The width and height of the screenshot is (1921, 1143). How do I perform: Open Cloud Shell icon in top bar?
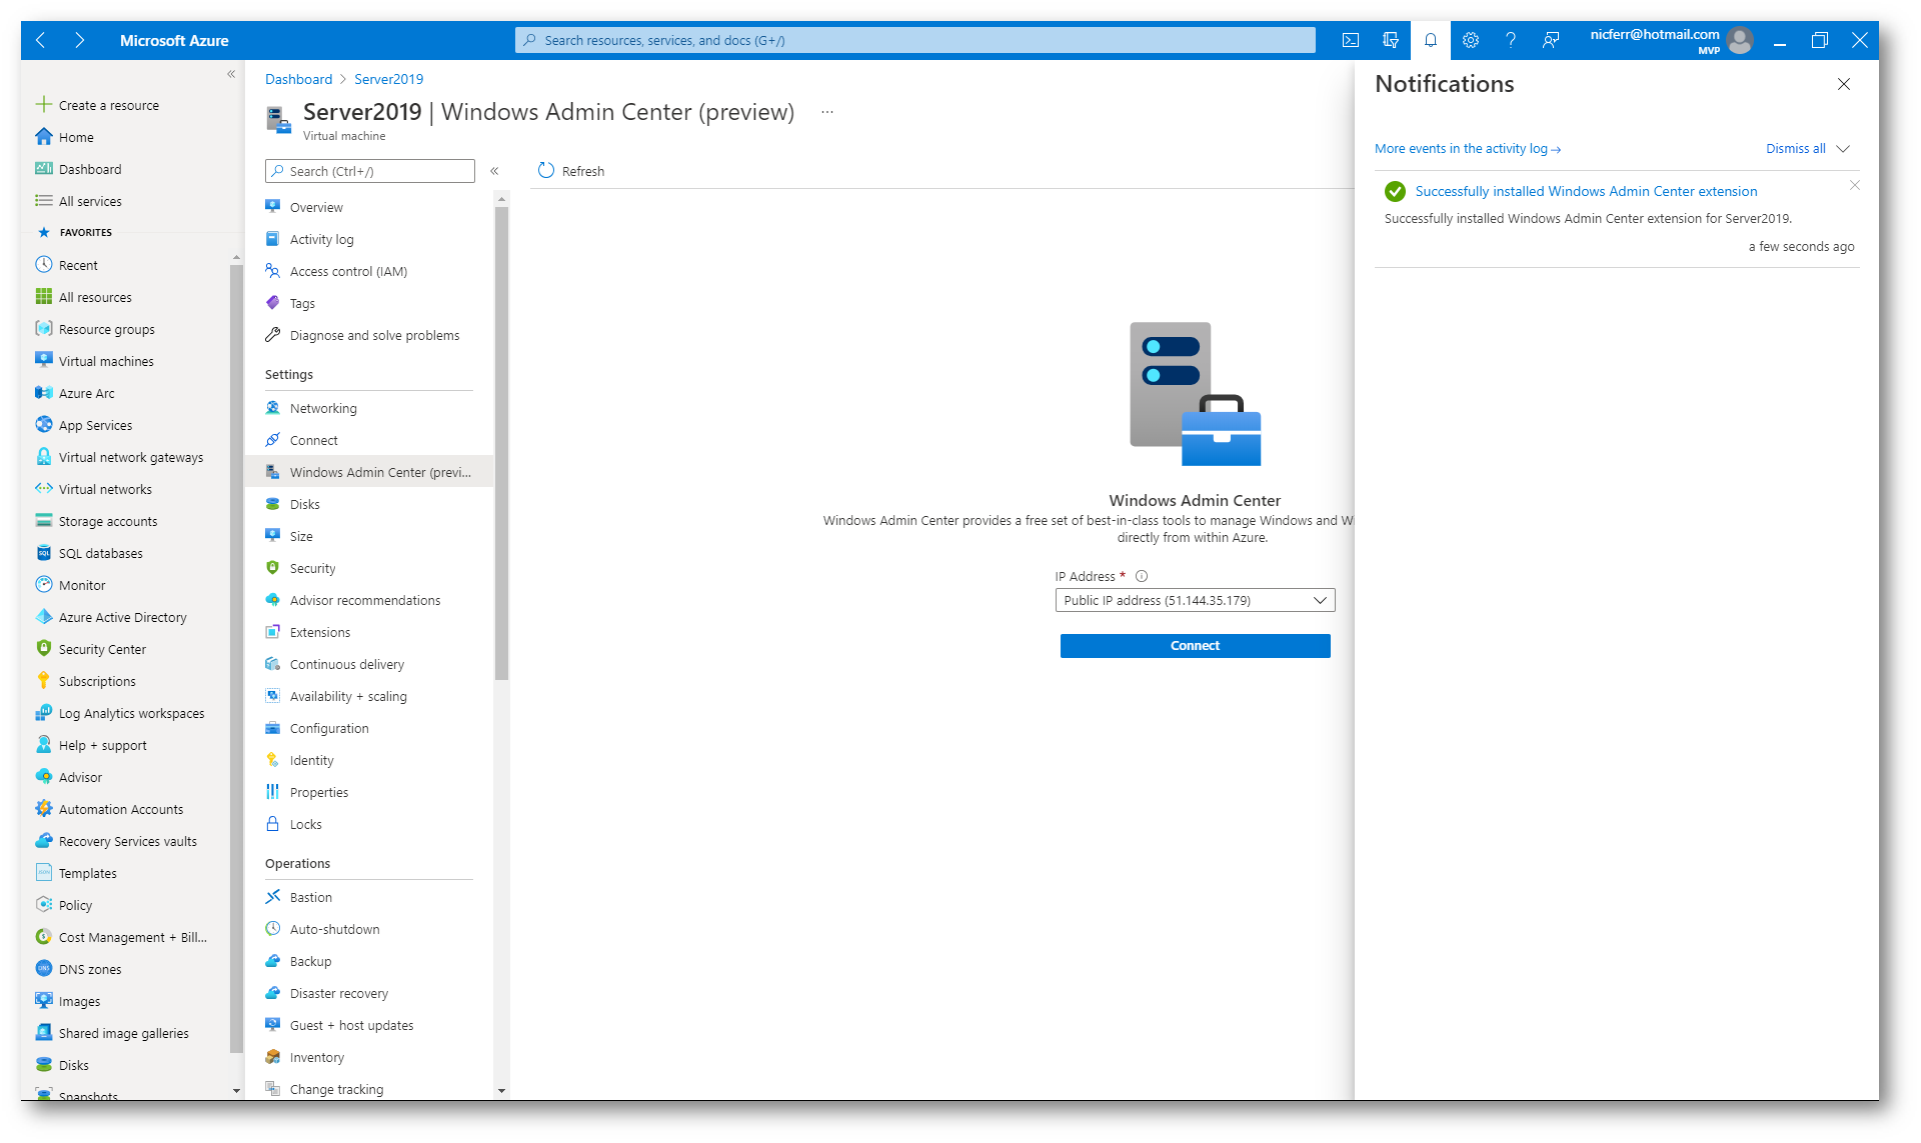[1350, 41]
